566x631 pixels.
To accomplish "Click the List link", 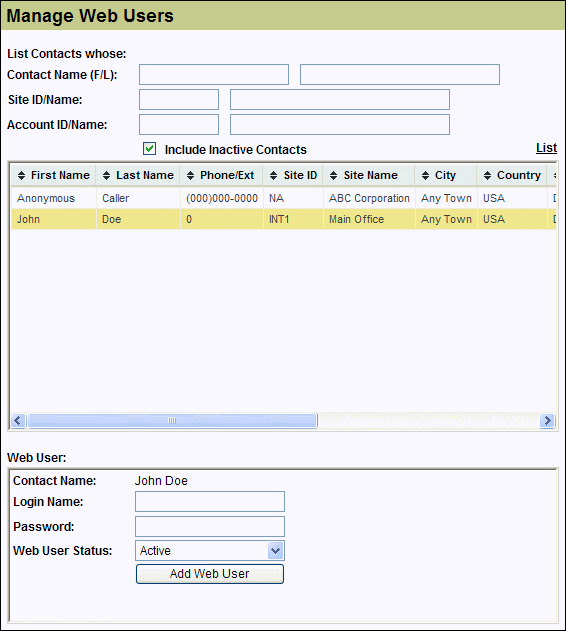I will 546,148.
